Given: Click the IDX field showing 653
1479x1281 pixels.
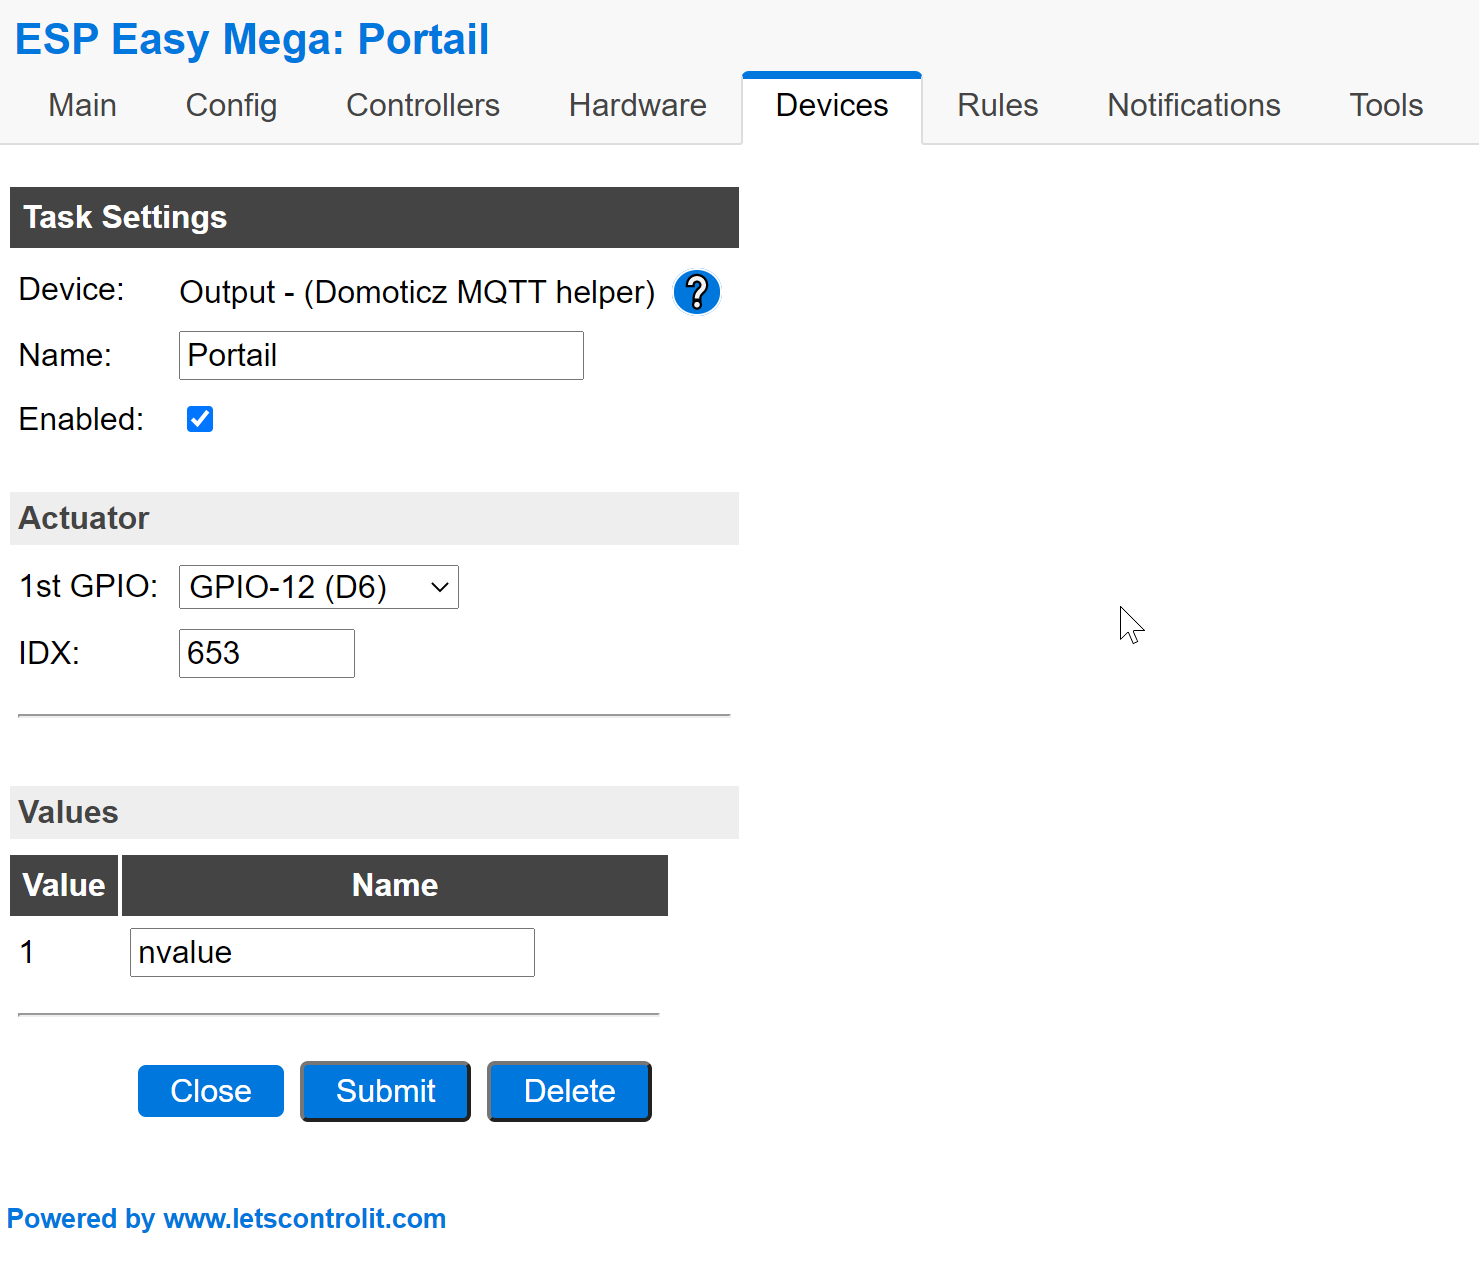Looking at the screenshot, I should [266, 653].
